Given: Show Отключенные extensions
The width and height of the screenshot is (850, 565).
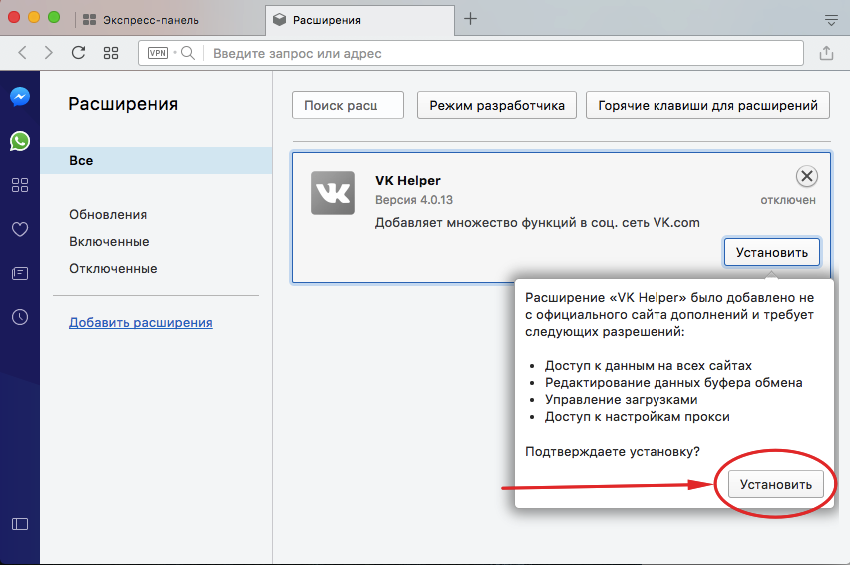Looking at the screenshot, I should (x=113, y=269).
